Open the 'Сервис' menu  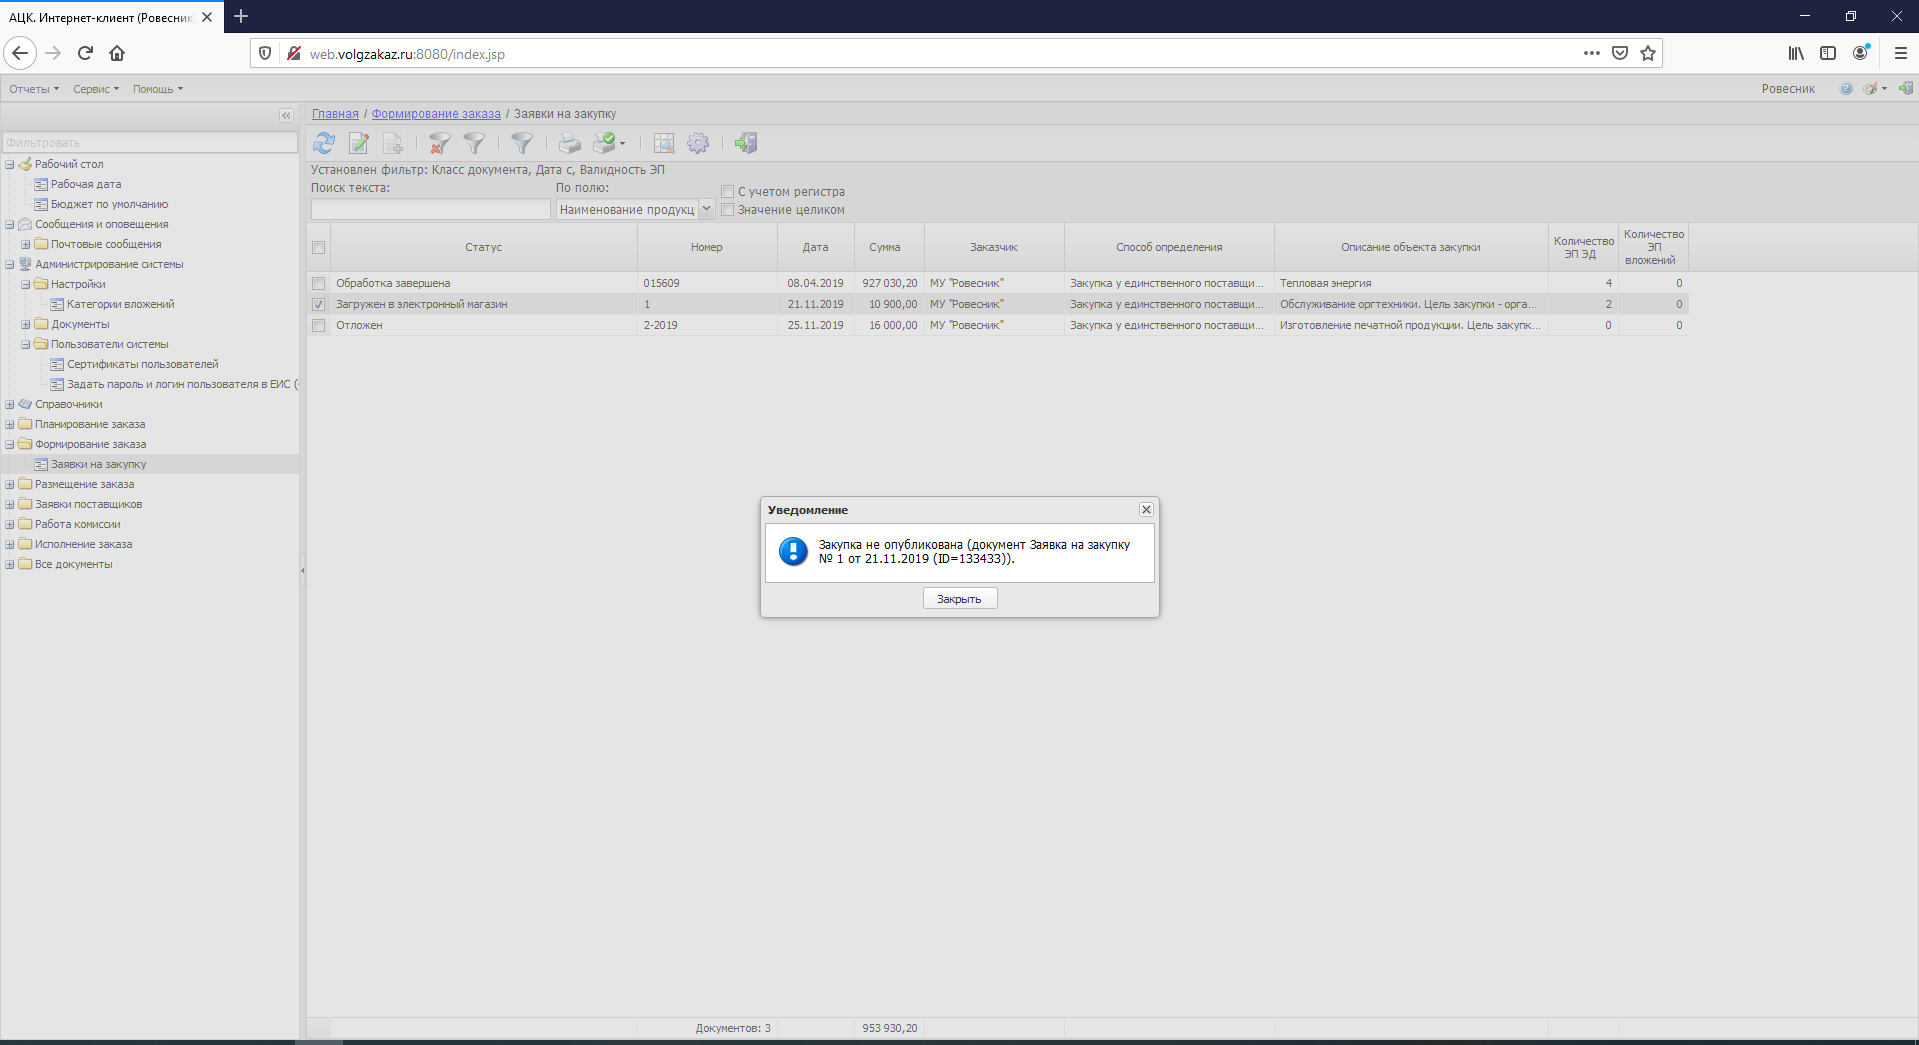pyautogui.click(x=95, y=89)
